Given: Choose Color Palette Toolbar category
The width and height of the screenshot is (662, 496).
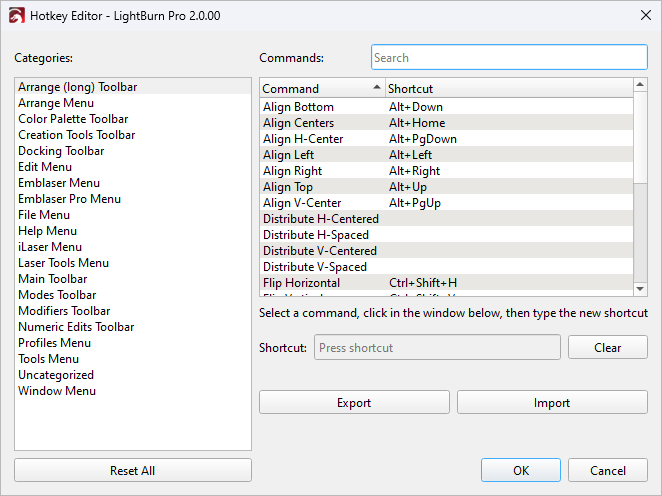Looking at the screenshot, I should [x=73, y=119].
